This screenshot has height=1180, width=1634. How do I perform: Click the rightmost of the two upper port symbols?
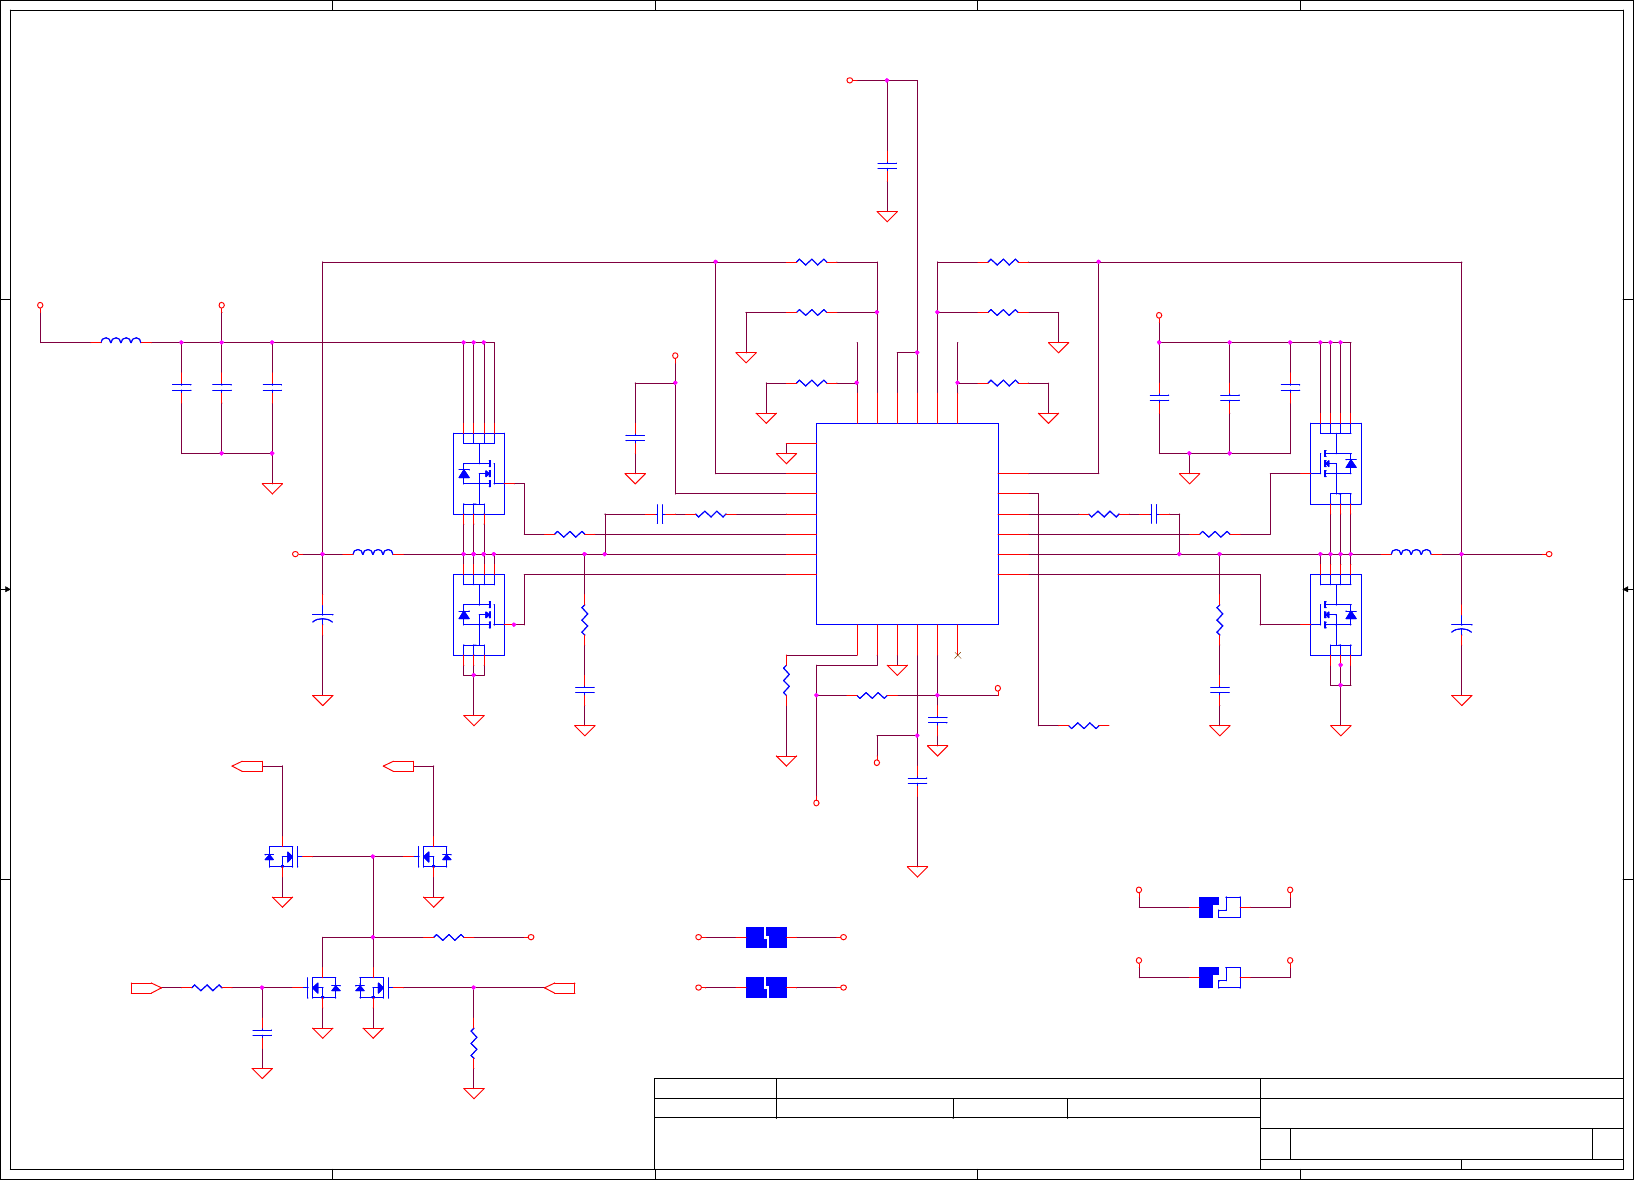(x=398, y=766)
